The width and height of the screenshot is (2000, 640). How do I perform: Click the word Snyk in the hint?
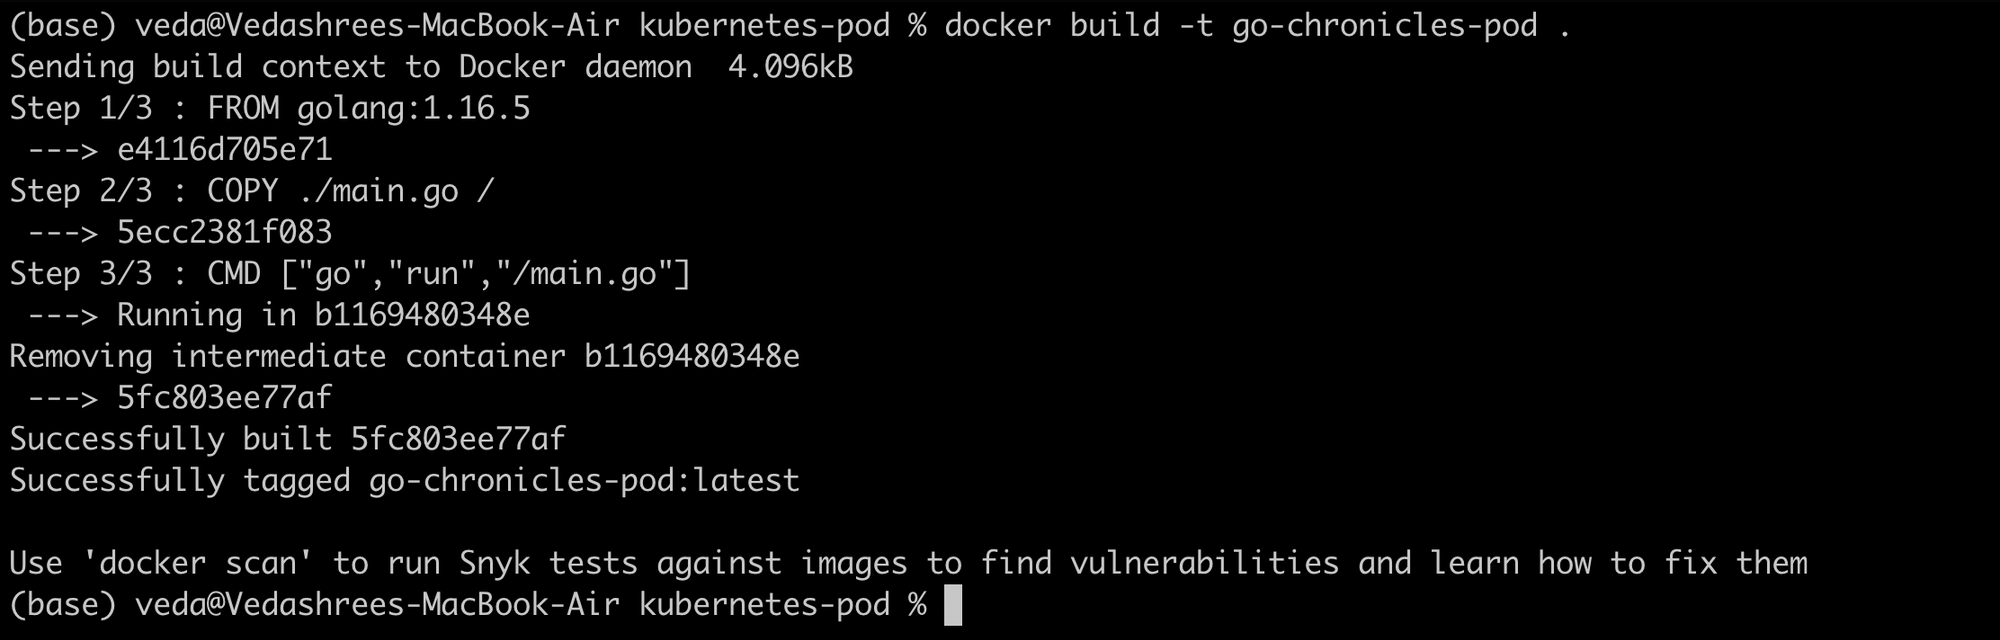point(494,563)
